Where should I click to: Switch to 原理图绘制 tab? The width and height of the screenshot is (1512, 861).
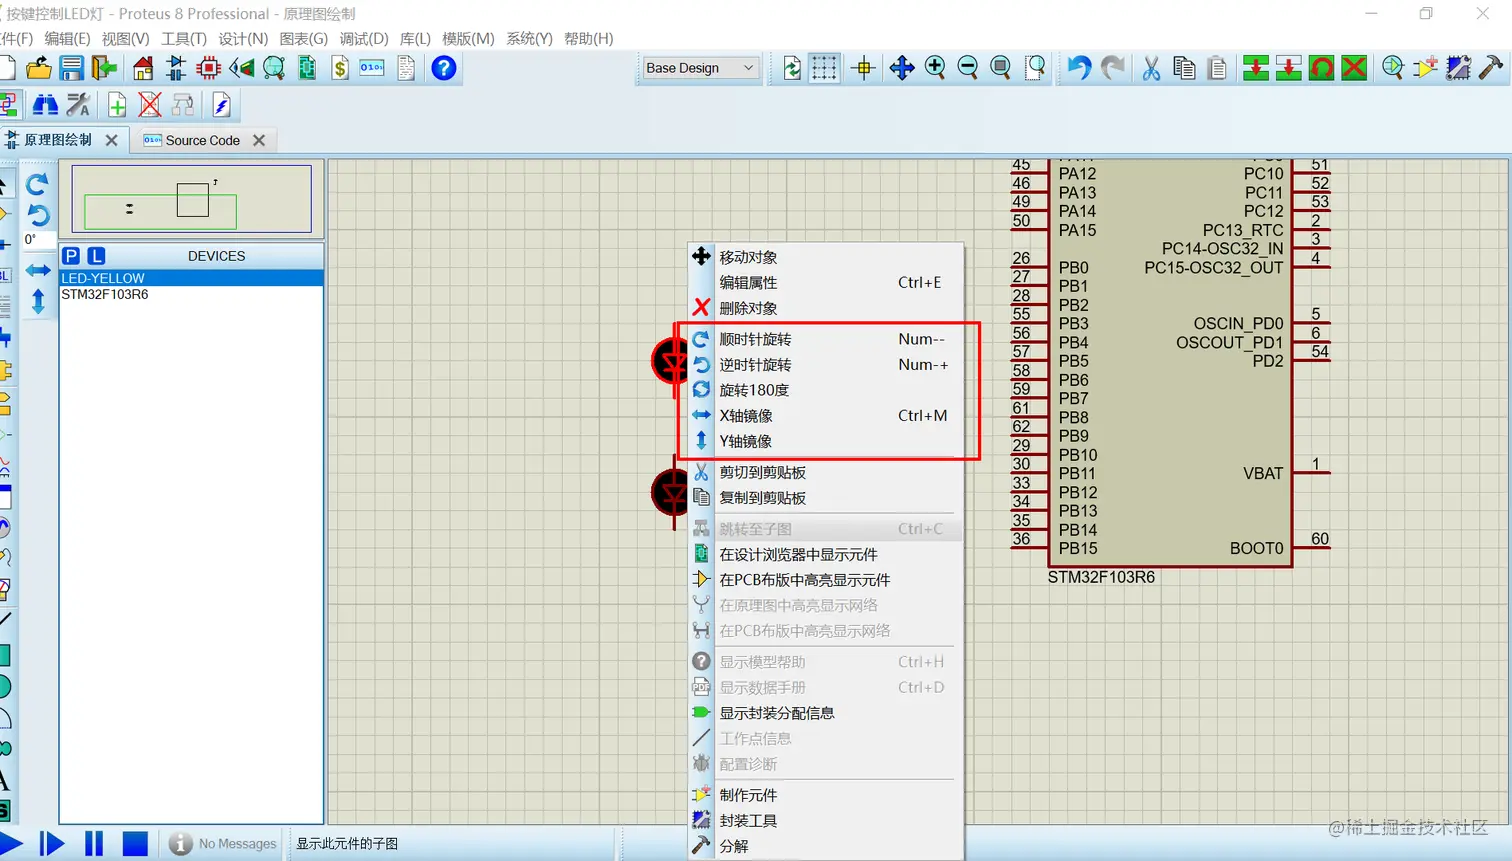point(58,140)
